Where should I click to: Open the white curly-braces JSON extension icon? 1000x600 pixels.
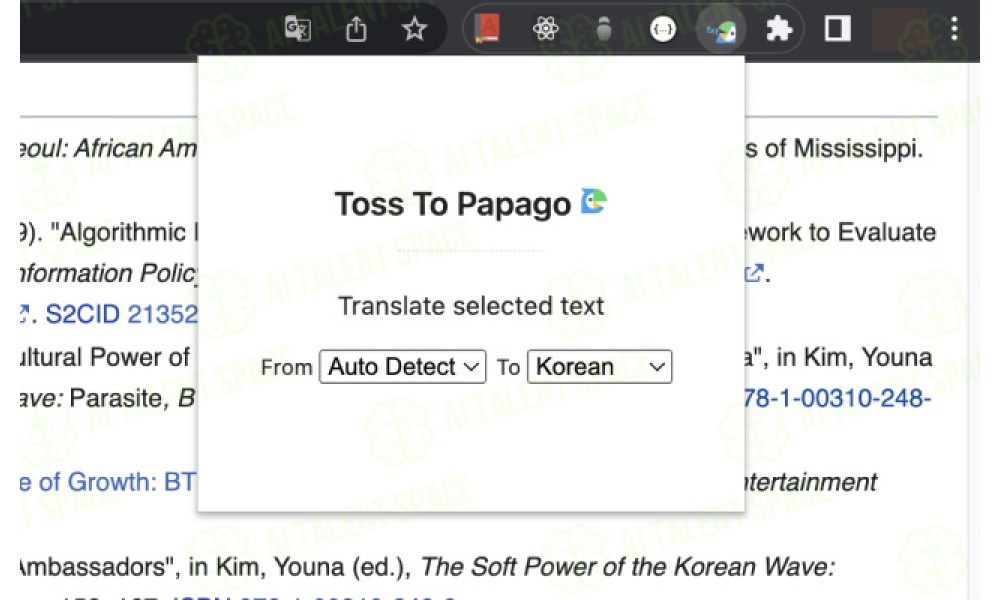(x=663, y=29)
